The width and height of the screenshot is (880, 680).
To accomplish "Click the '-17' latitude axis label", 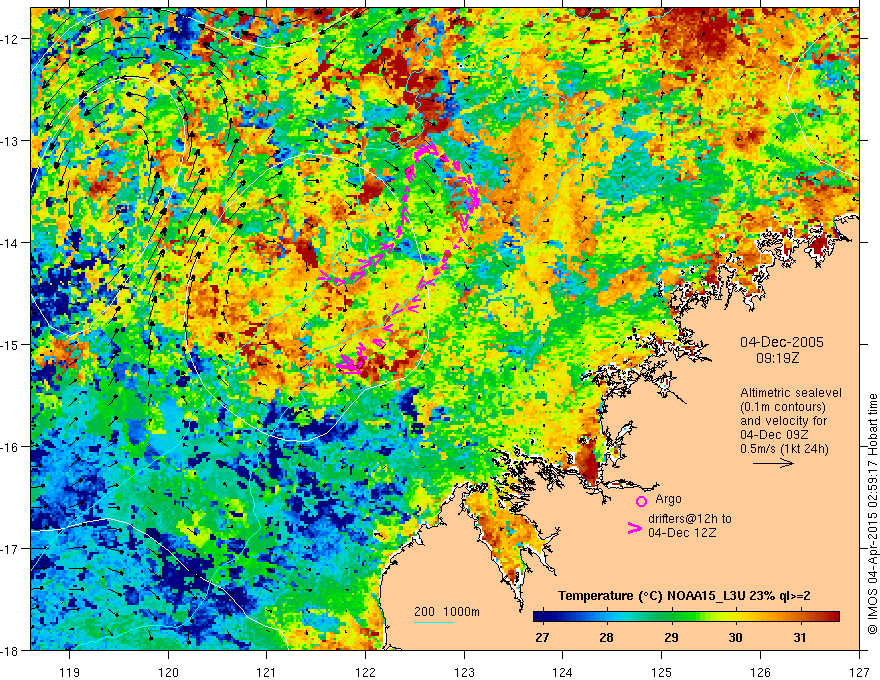I will (x=10, y=548).
